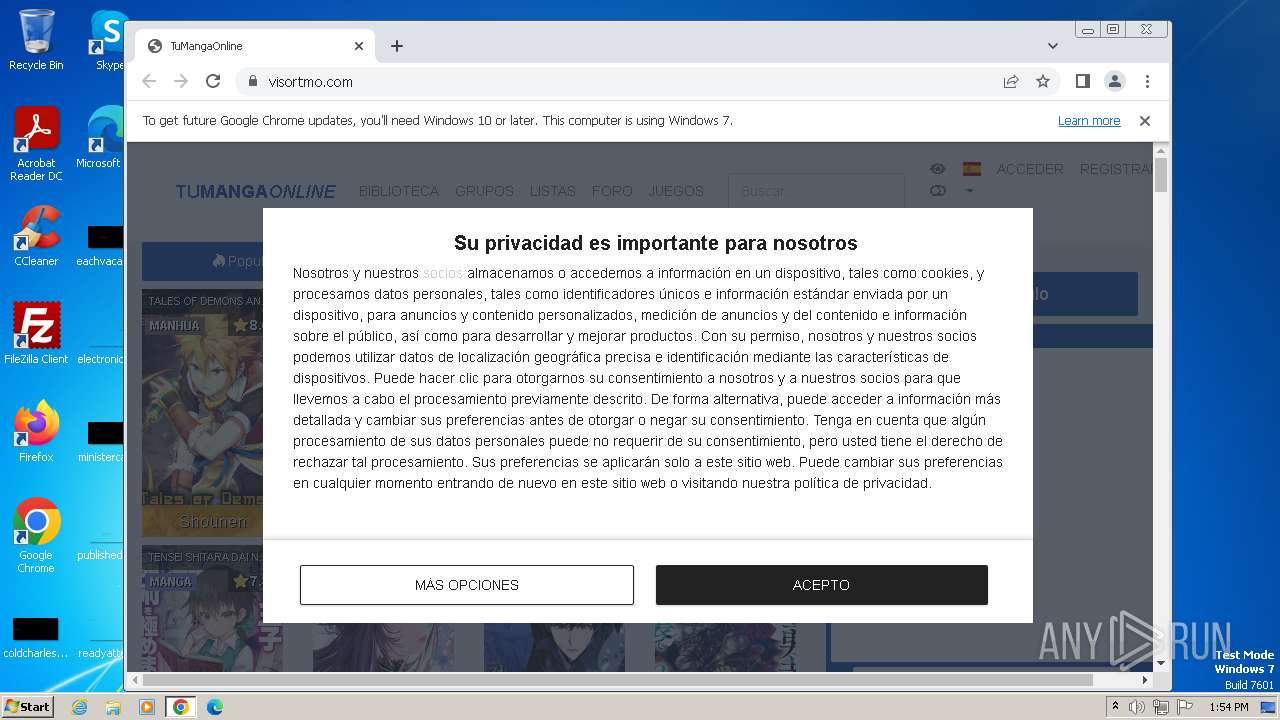Expand the dropdown caret under the flag
The image size is (1280, 720).
969,191
